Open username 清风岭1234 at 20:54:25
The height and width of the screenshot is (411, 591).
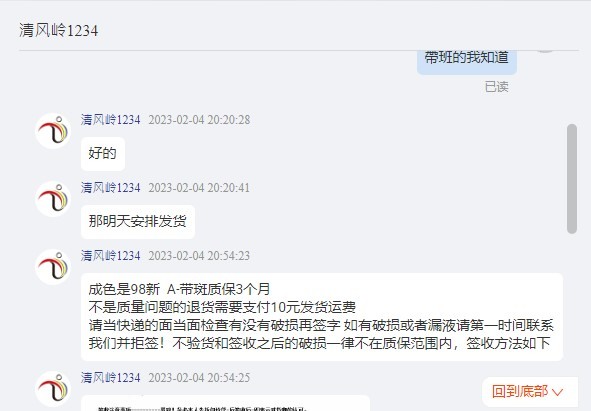pos(110,377)
